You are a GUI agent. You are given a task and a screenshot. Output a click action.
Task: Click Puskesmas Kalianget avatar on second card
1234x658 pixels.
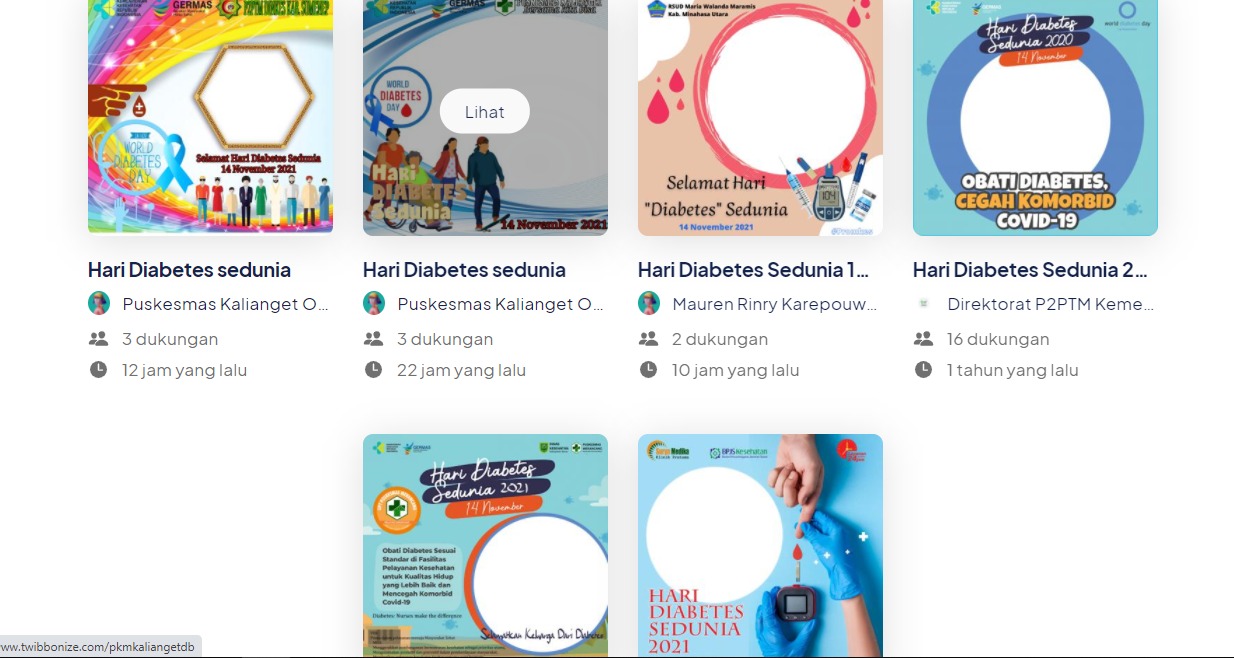click(x=374, y=303)
